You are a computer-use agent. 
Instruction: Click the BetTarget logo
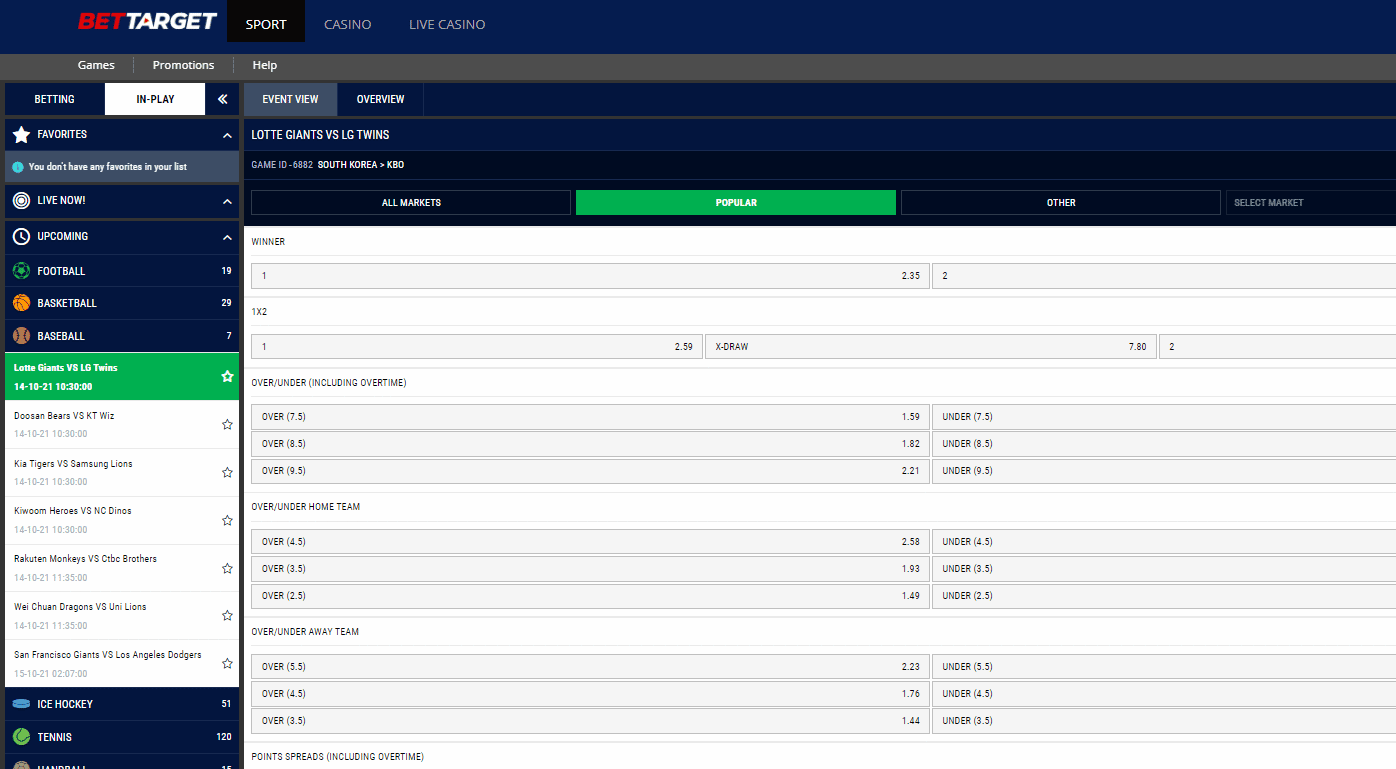coord(147,21)
